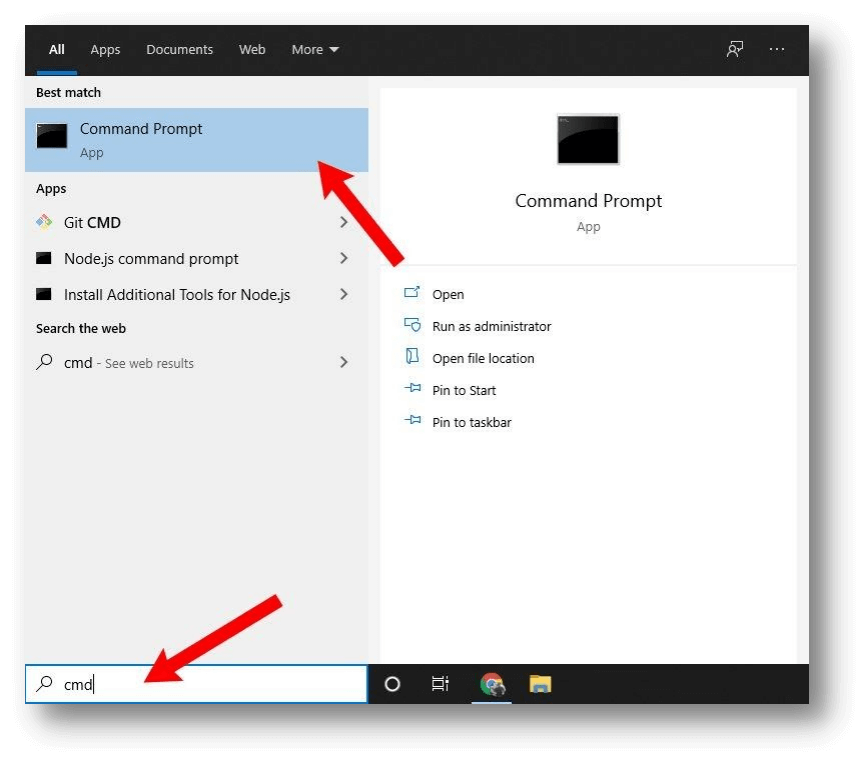Switch to the Apps search tab
This screenshot has height=765, width=868.
tap(105, 49)
